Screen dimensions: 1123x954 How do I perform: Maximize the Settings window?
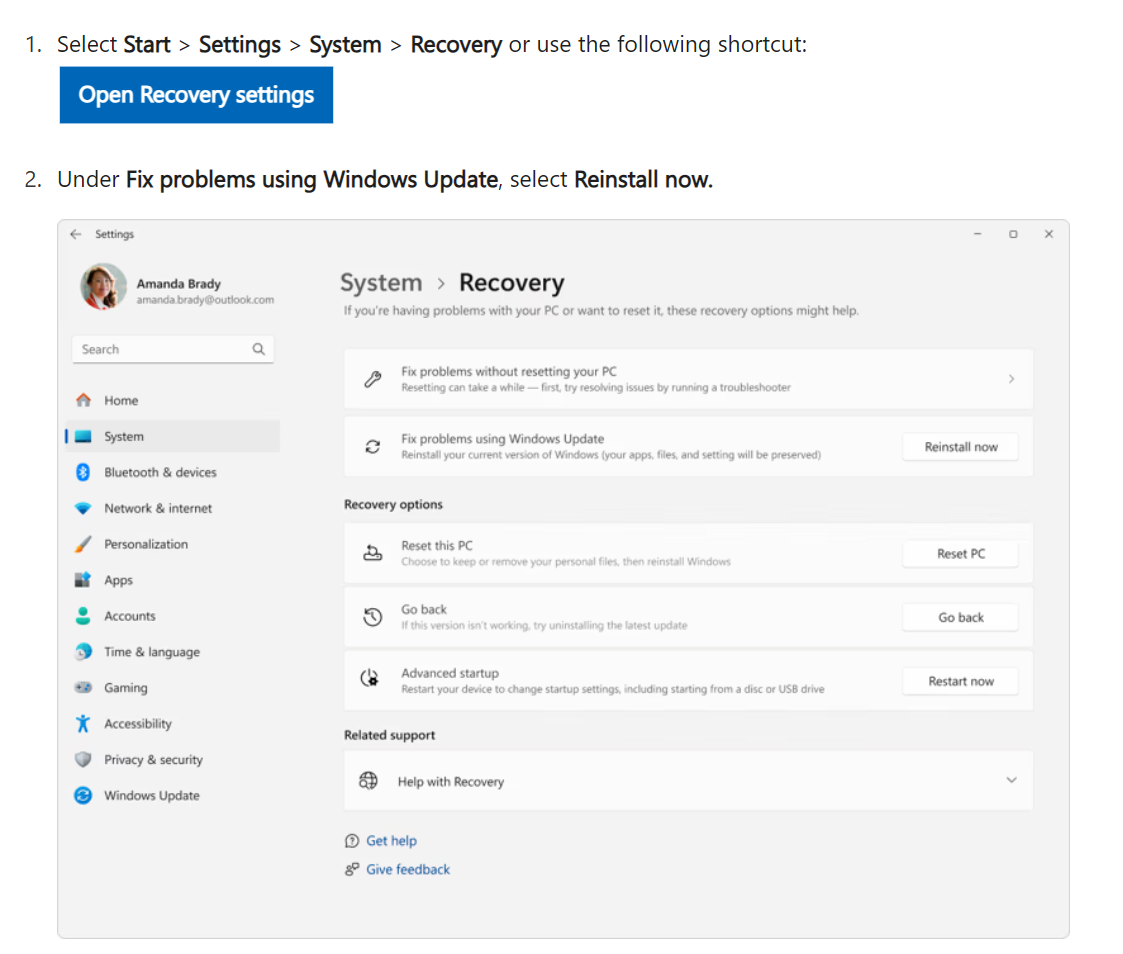coord(1013,234)
